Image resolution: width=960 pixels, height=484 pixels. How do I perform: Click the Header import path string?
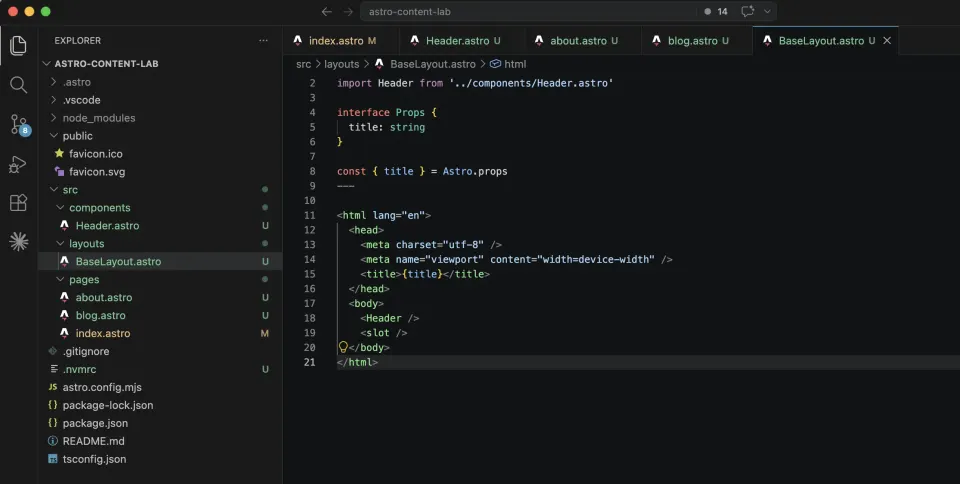531,83
